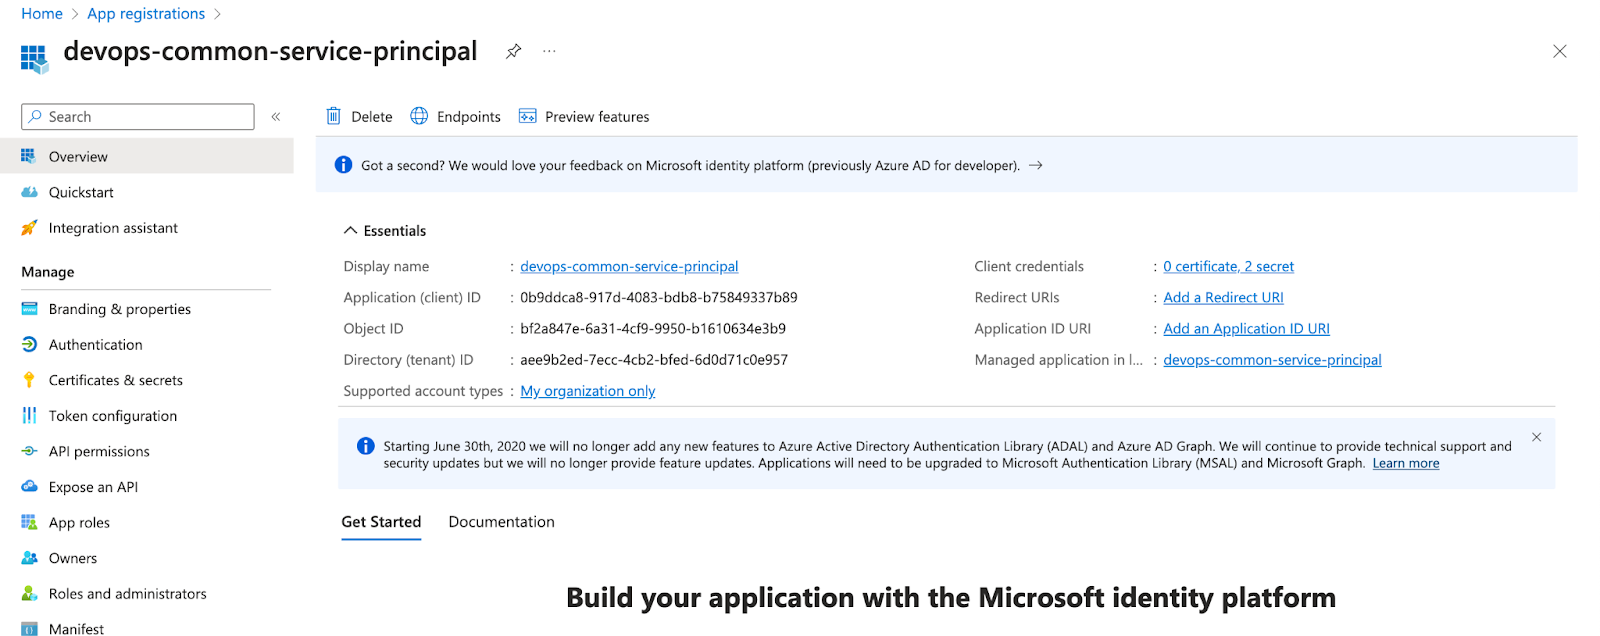Switch to the Documentation tab

pyautogui.click(x=501, y=522)
